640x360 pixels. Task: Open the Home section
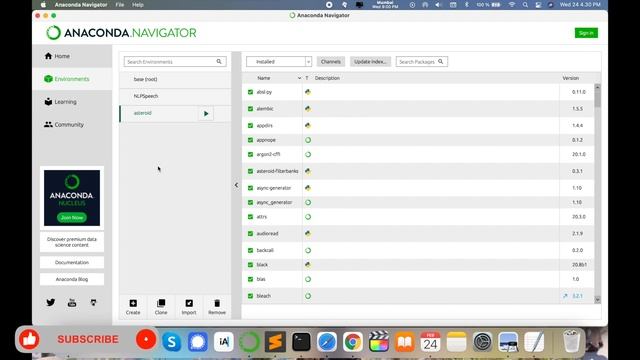coord(57,56)
